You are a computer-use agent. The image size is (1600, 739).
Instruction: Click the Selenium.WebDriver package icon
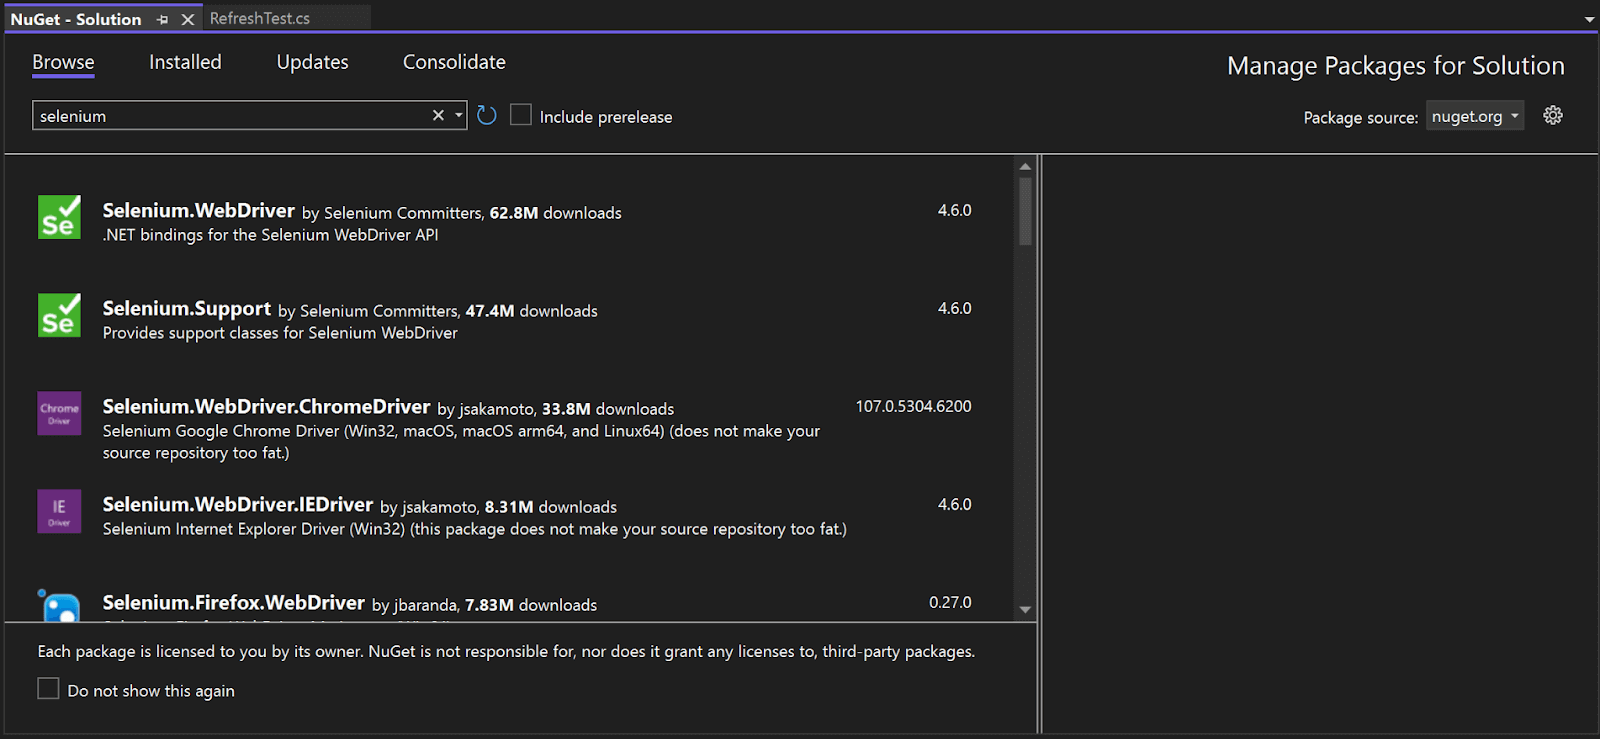[59, 217]
